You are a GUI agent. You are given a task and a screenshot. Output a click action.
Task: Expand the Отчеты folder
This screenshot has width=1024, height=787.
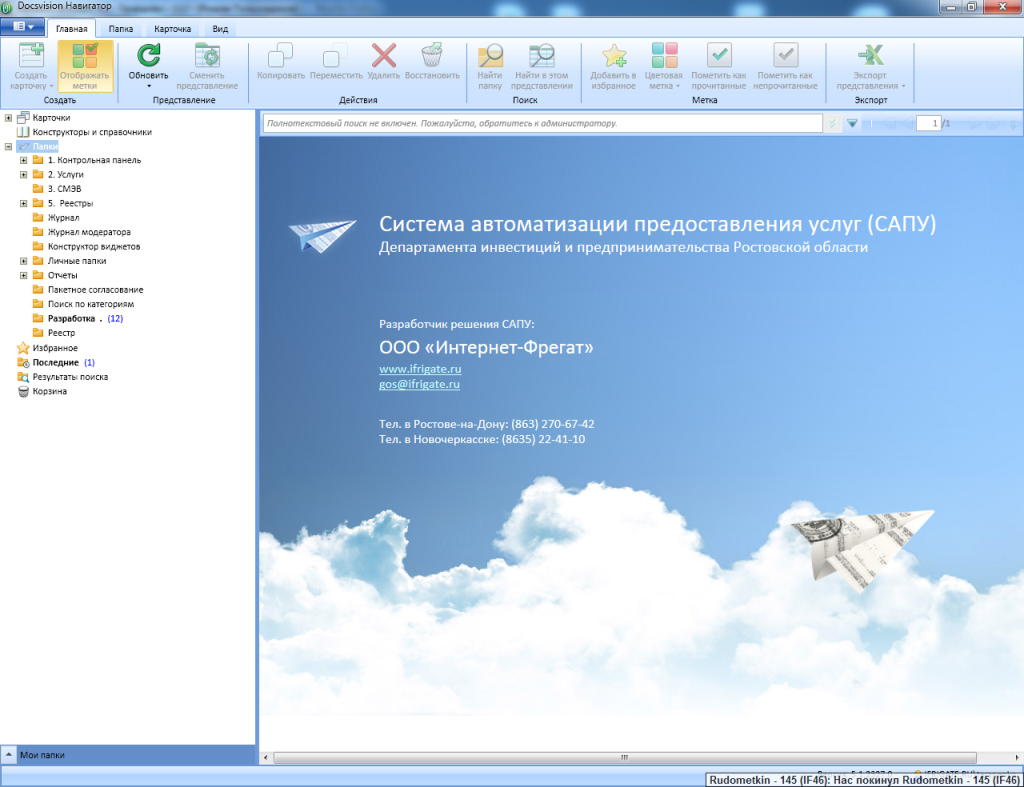23,275
